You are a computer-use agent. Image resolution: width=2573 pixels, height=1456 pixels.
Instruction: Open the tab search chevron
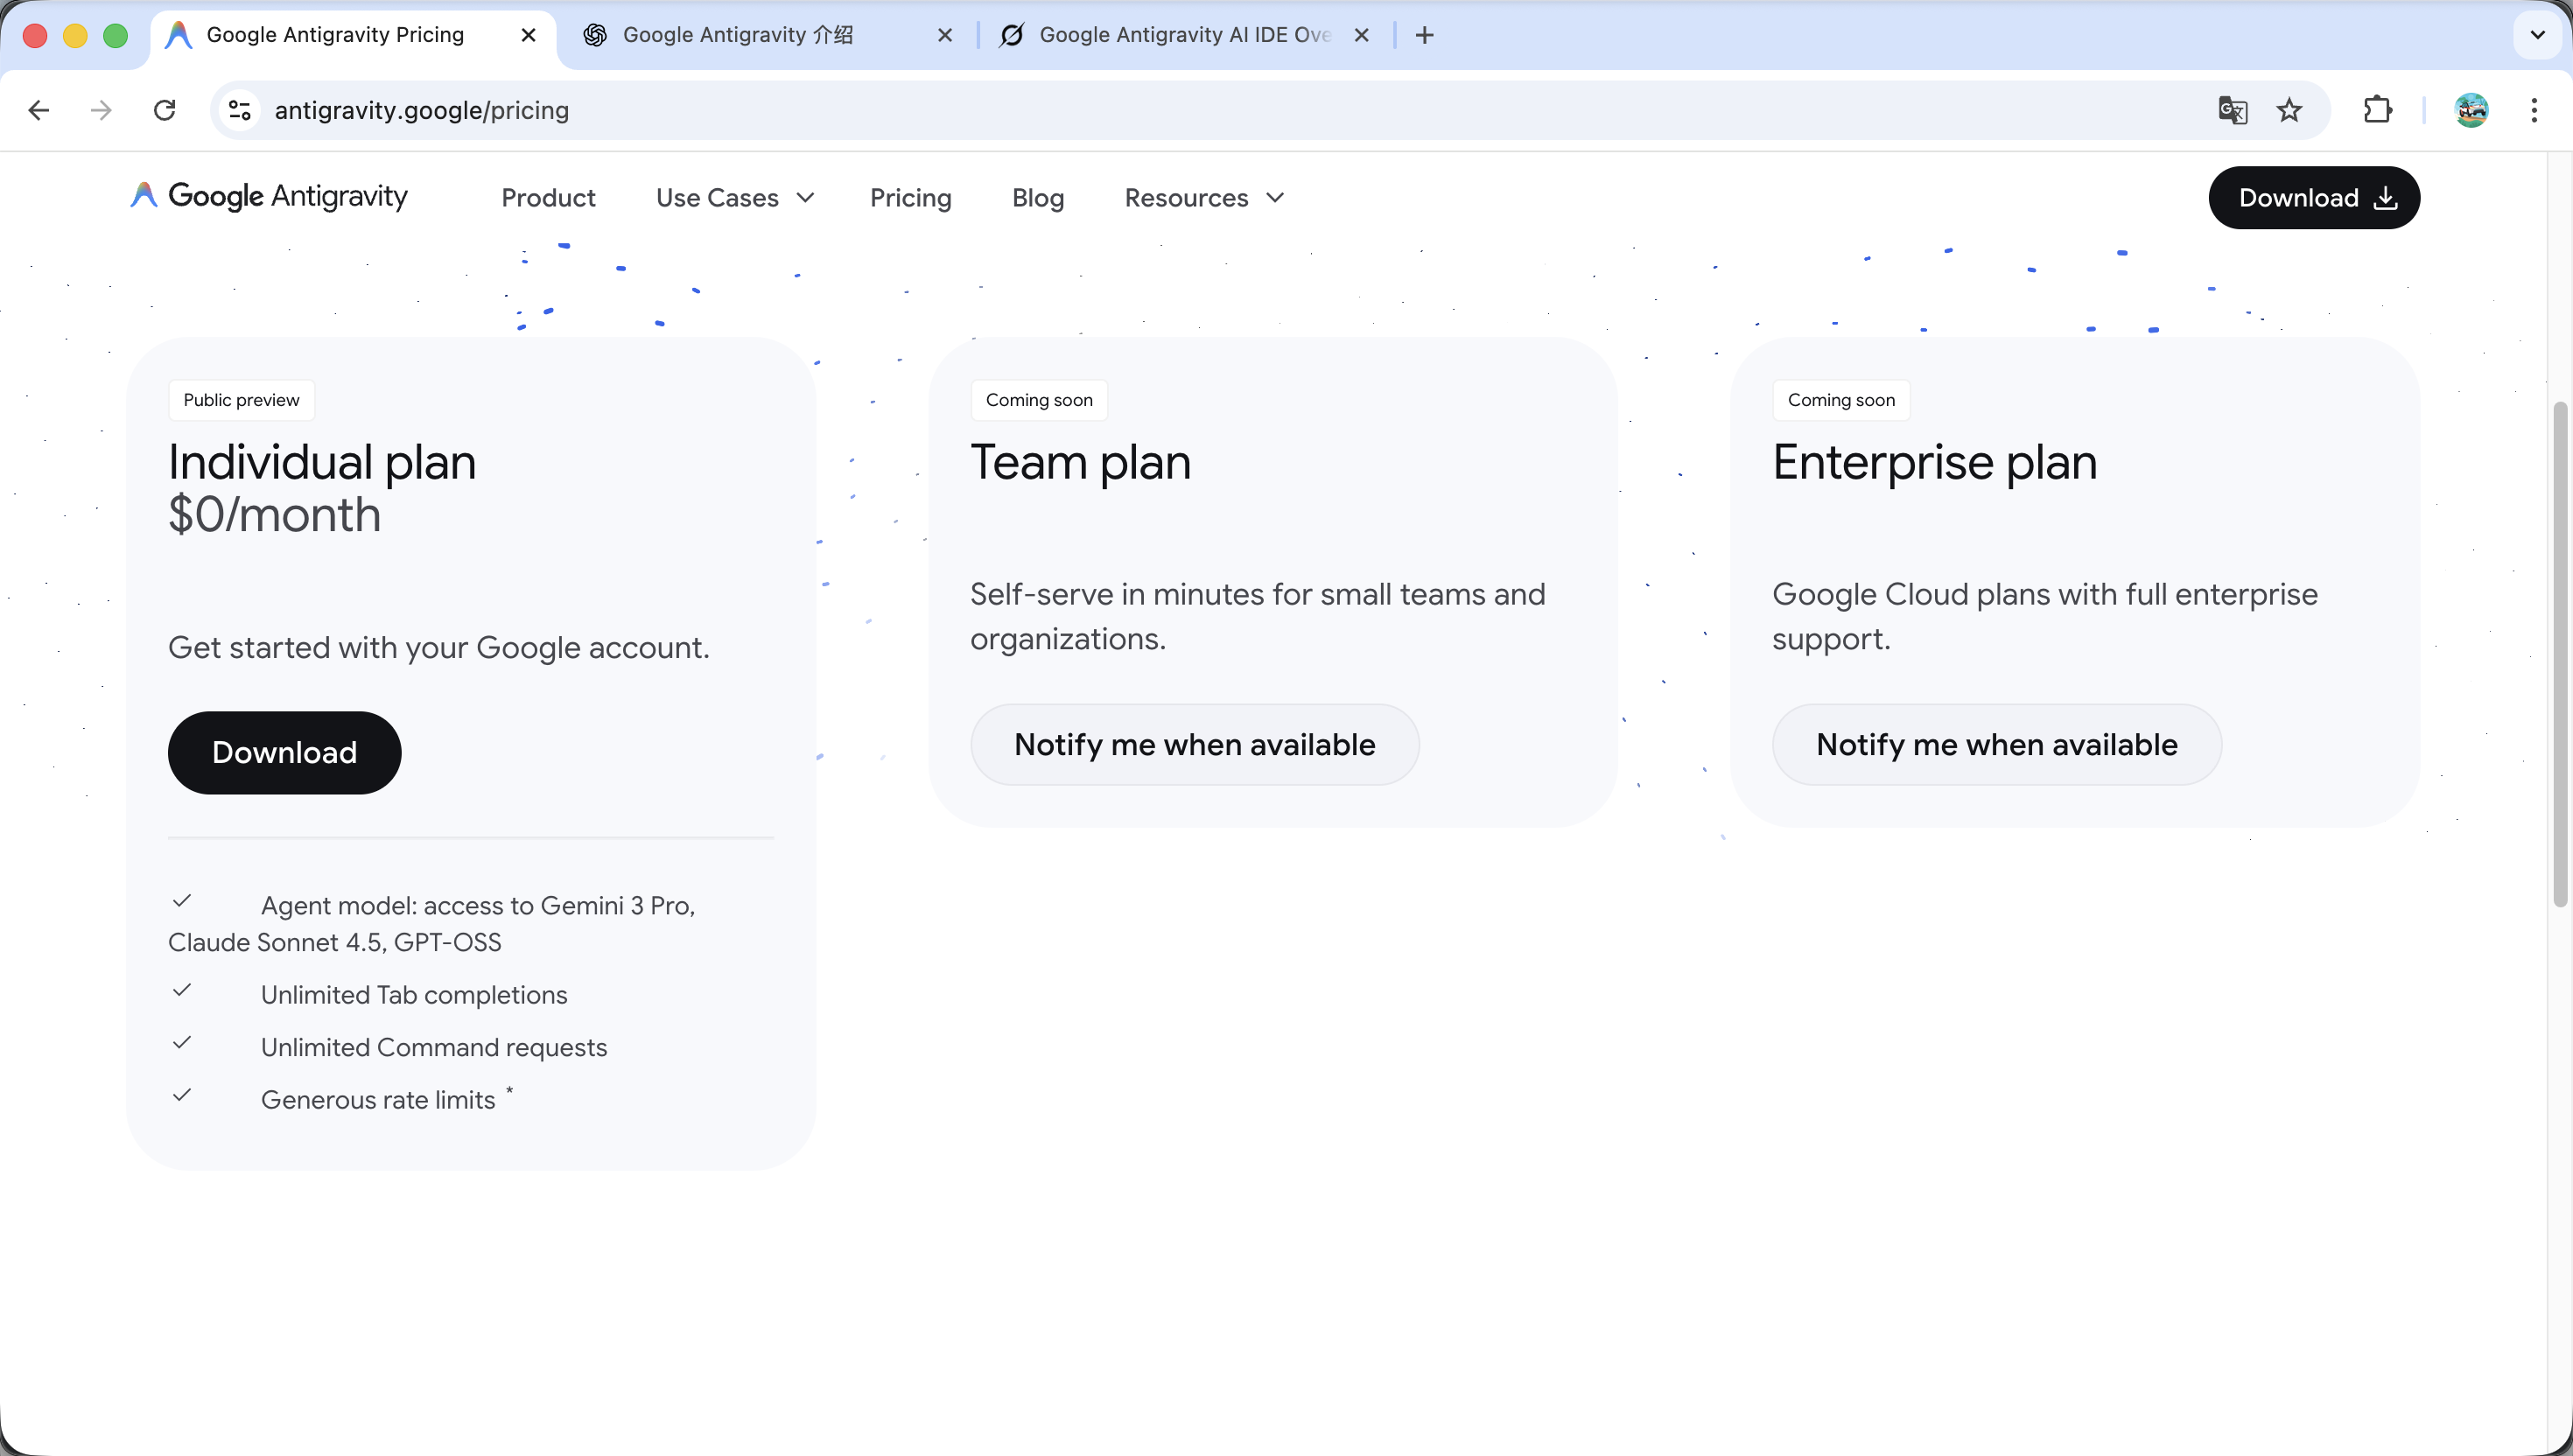point(2537,35)
